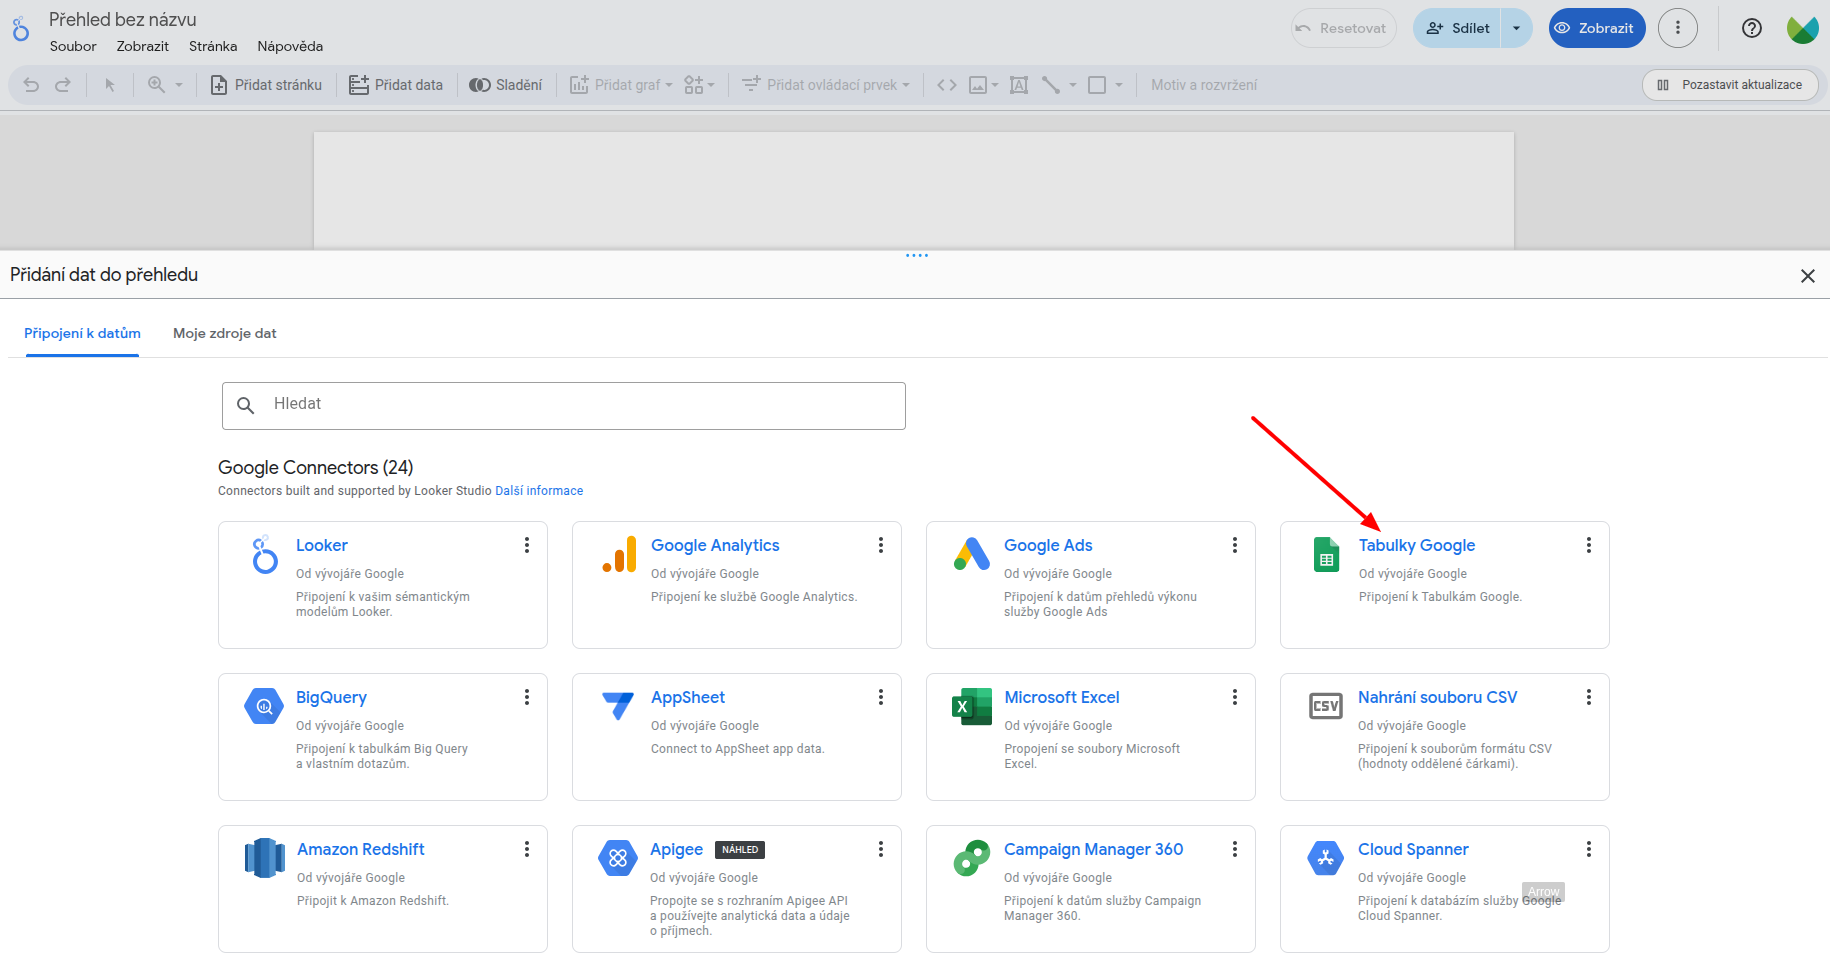Open more options for BigQuery card
1830x960 pixels.
click(x=527, y=697)
